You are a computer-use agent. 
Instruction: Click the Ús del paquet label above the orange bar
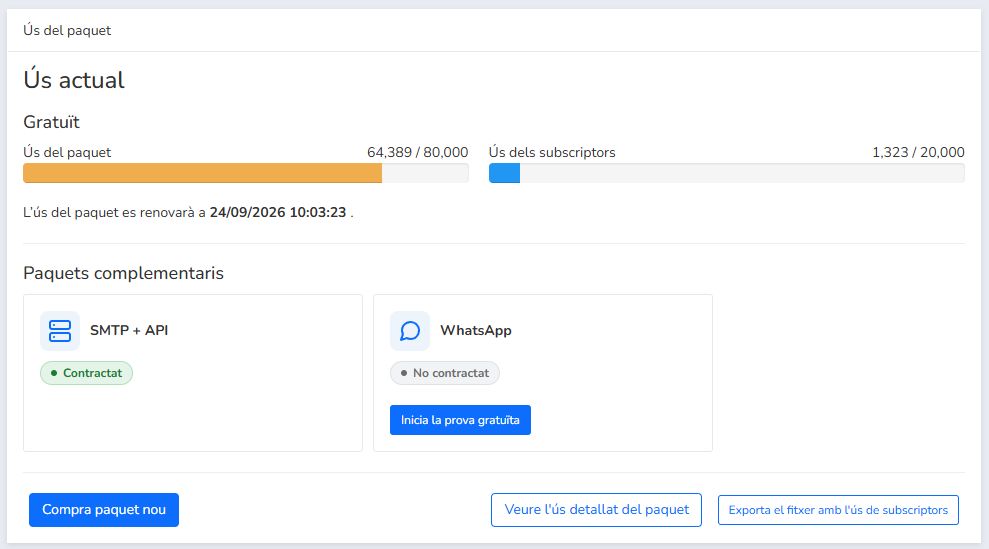click(x=67, y=152)
